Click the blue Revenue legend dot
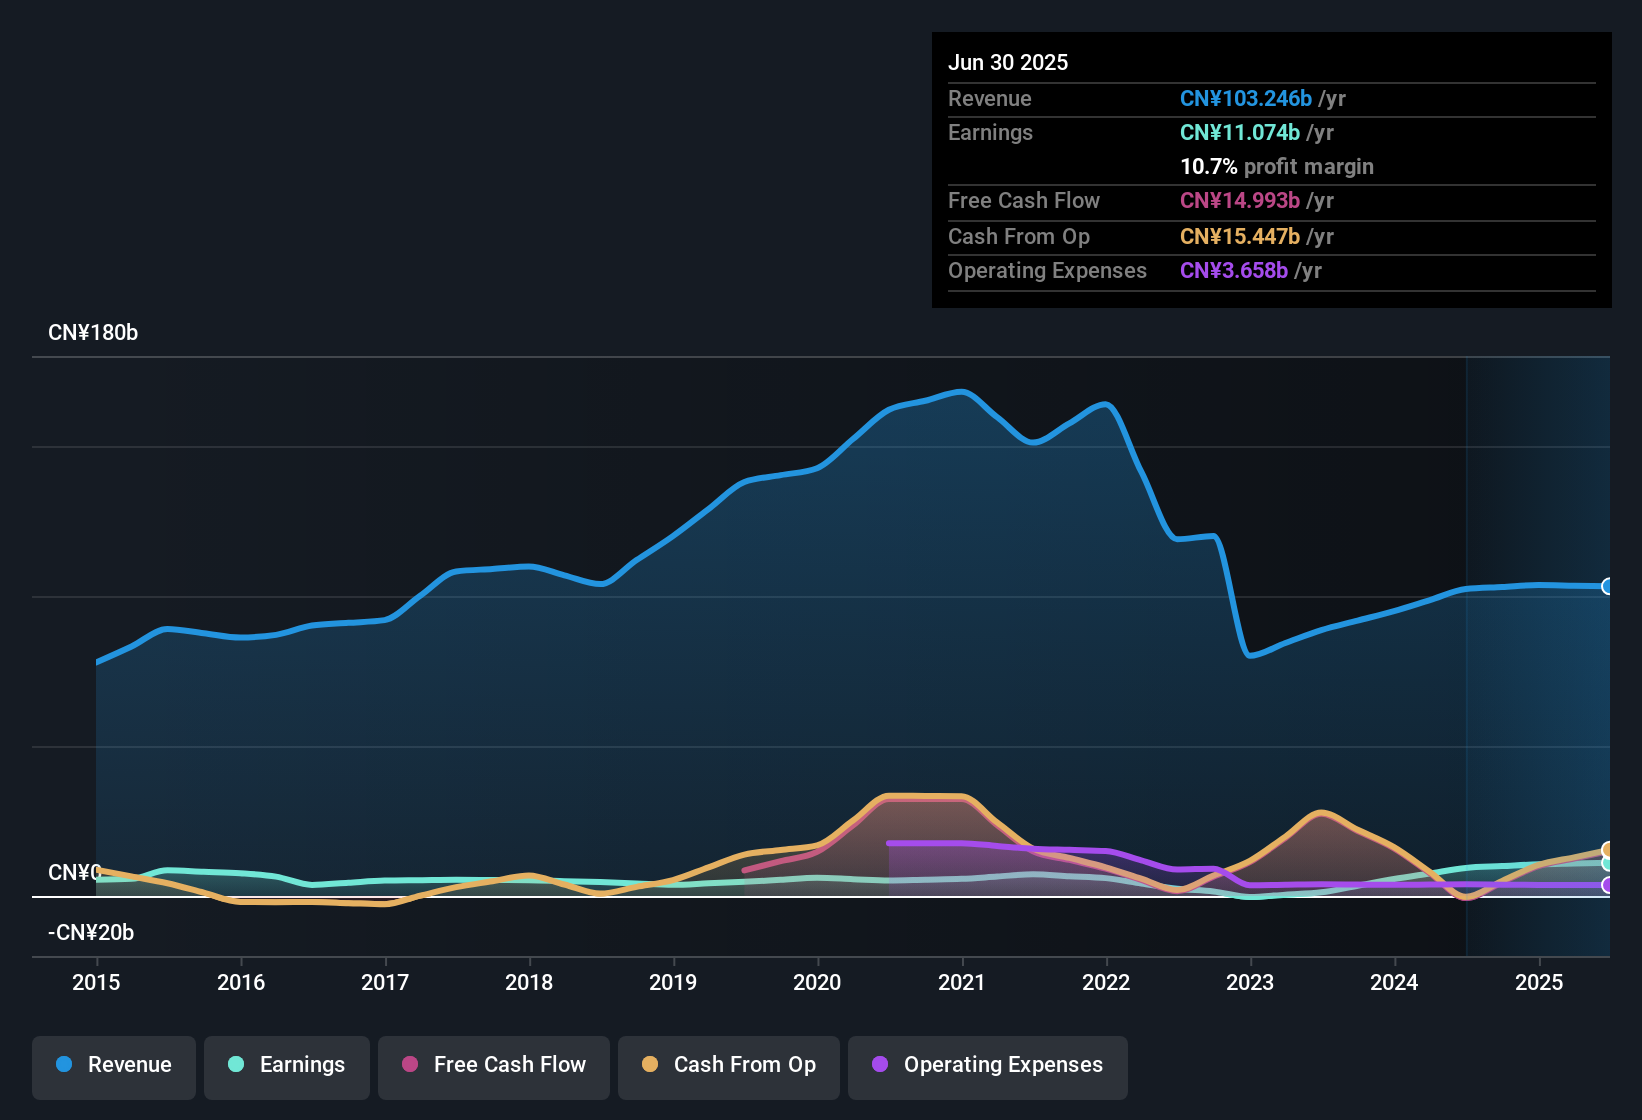 (64, 1066)
